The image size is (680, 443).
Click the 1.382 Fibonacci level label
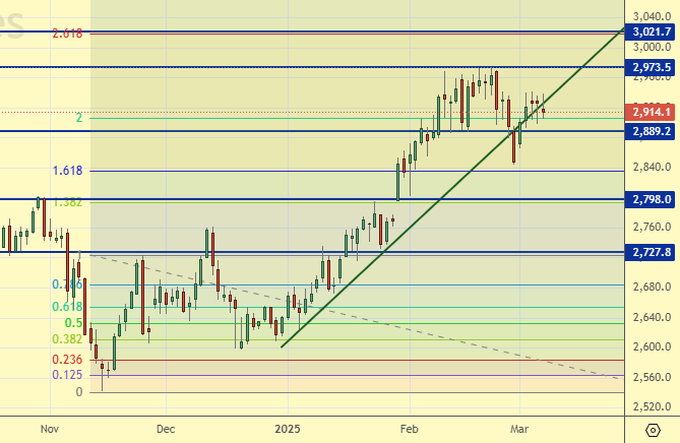[x=65, y=202]
